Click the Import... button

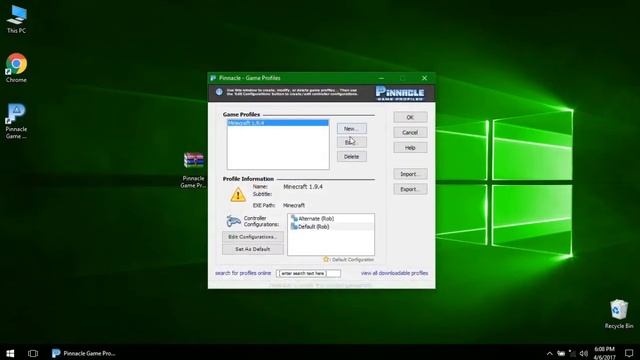410,174
